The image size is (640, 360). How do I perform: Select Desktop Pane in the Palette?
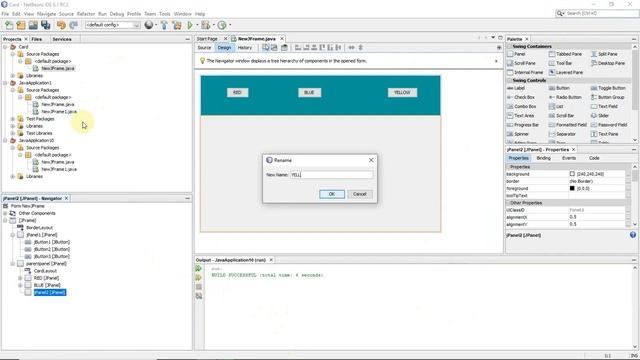608,63
